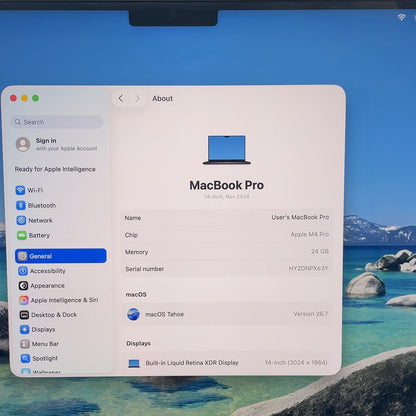Click the Chip row label

131,235
